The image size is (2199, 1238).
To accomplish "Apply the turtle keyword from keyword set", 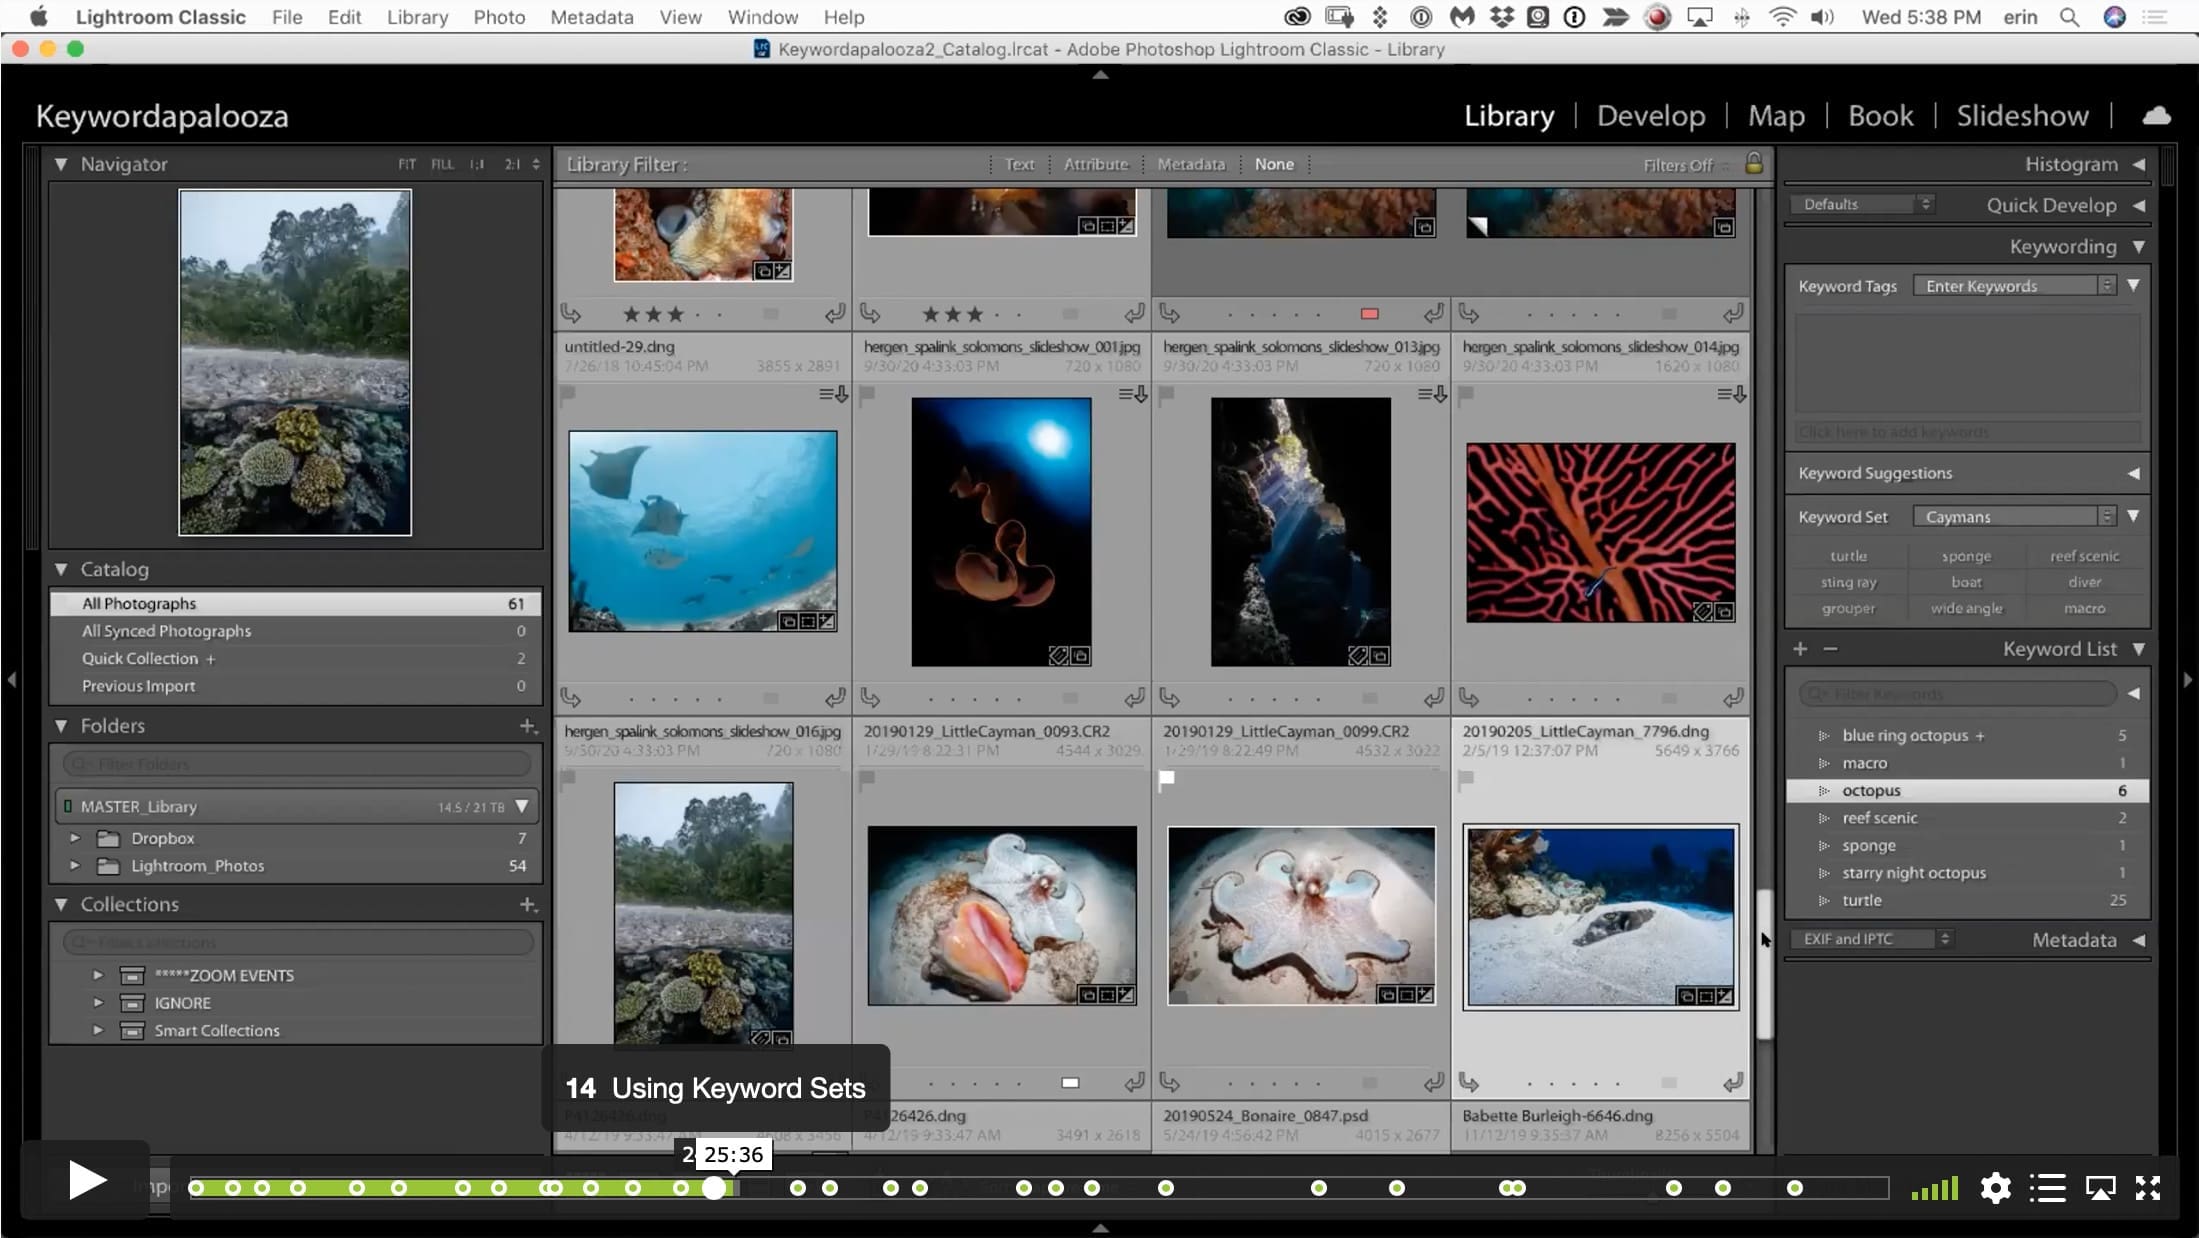I will pos(1848,556).
